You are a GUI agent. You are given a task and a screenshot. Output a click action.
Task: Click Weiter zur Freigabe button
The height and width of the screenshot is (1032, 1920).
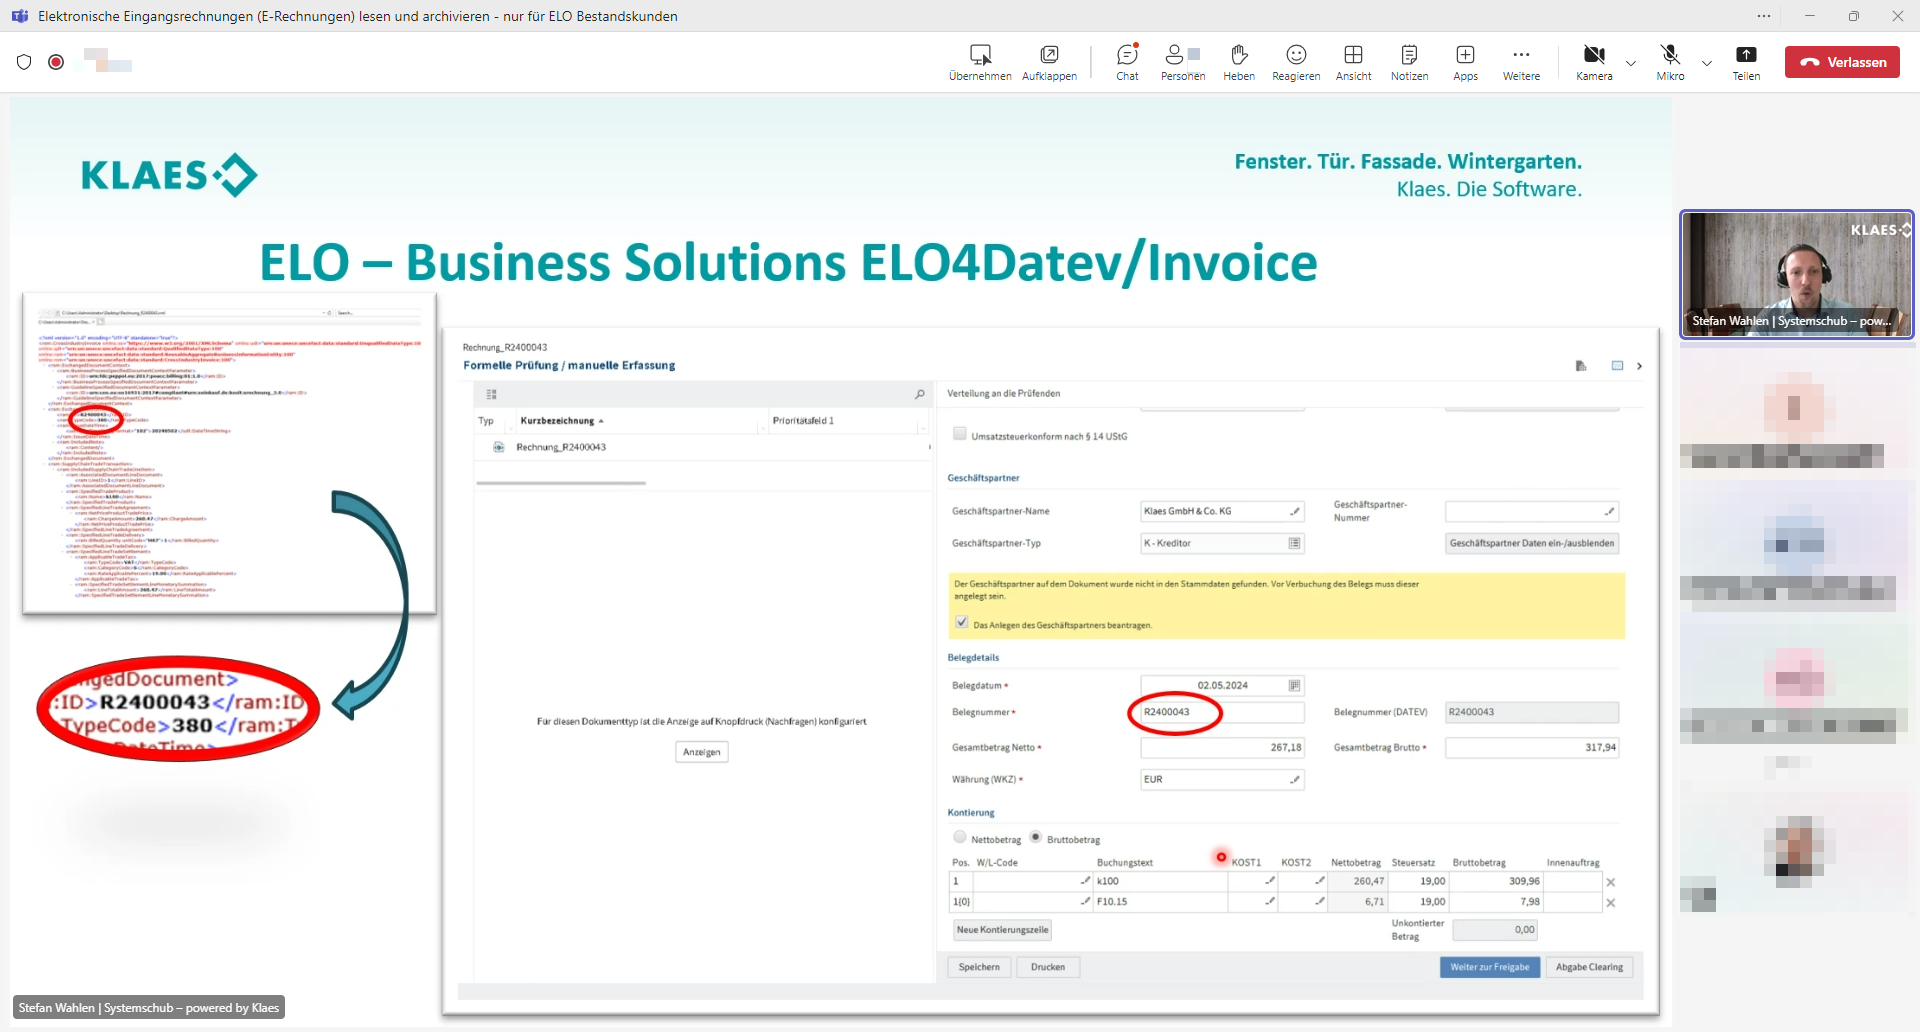pos(1489,967)
